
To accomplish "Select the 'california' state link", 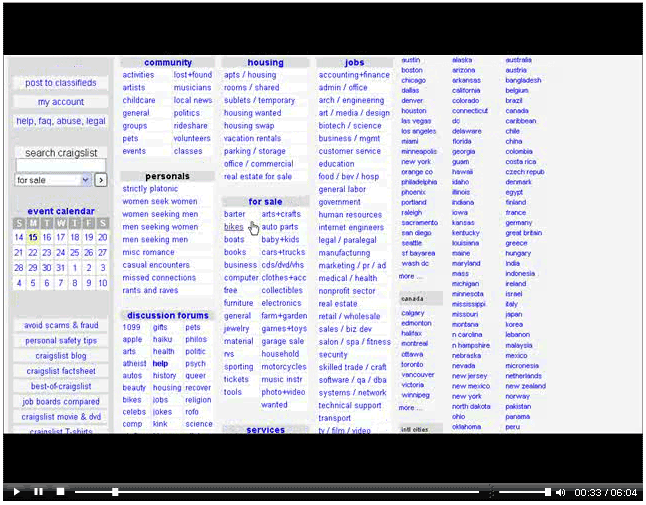I will click(x=466, y=91).
